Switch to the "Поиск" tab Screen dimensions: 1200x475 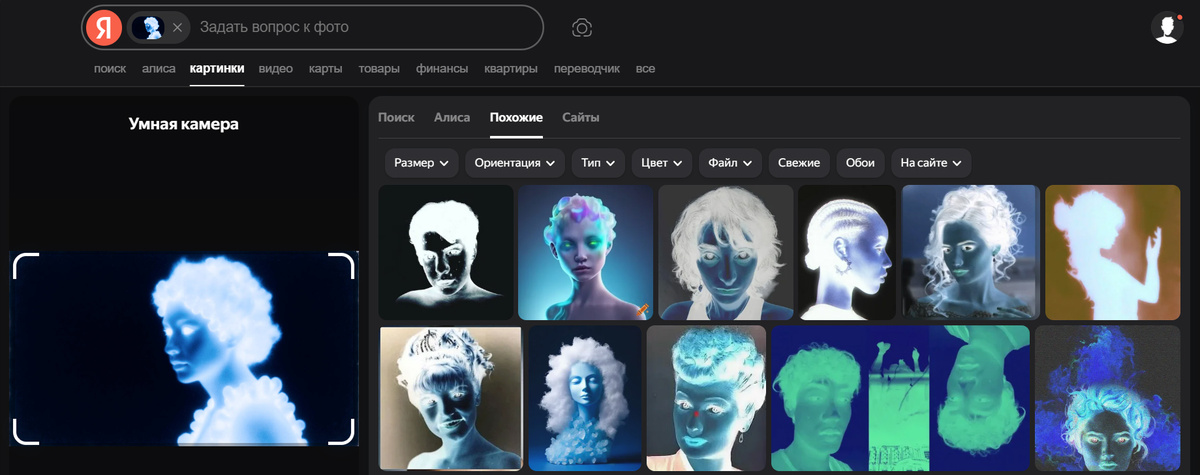tap(396, 117)
